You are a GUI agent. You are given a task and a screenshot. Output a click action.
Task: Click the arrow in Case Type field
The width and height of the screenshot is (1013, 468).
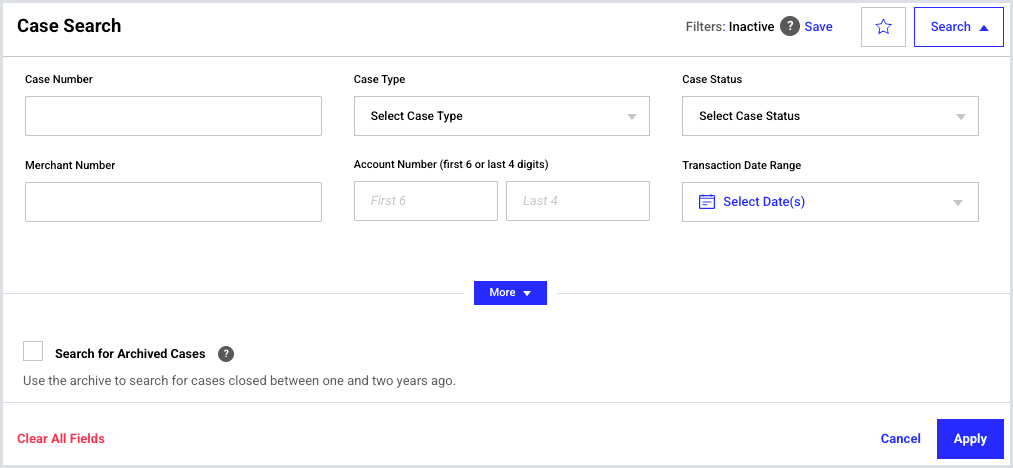[x=631, y=117]
